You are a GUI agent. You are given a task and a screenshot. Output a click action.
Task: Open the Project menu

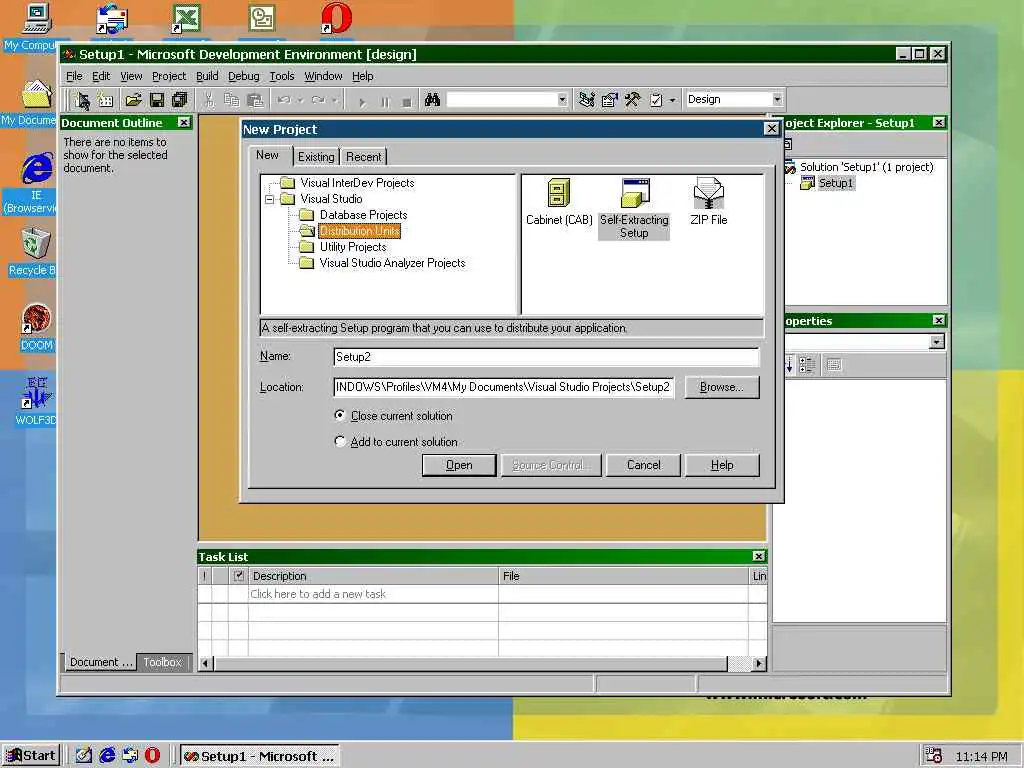(169, 76)
